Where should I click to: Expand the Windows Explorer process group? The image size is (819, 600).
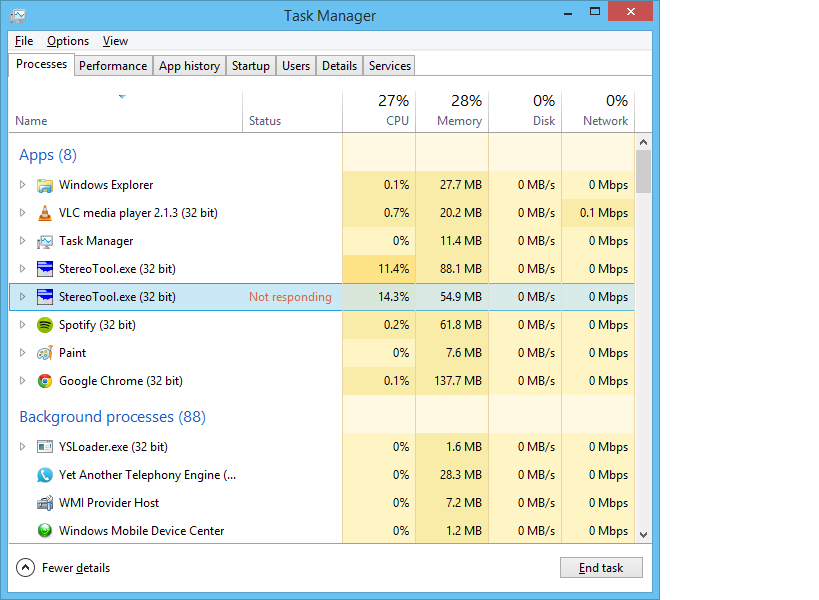click(22, 185)
